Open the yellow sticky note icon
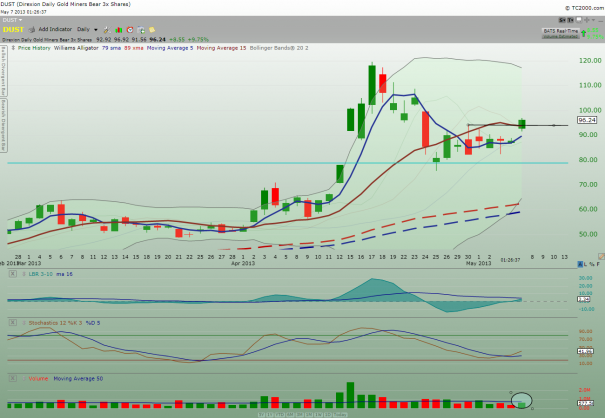605x418 pixels. pyautogui.click(x=152, y=30)
